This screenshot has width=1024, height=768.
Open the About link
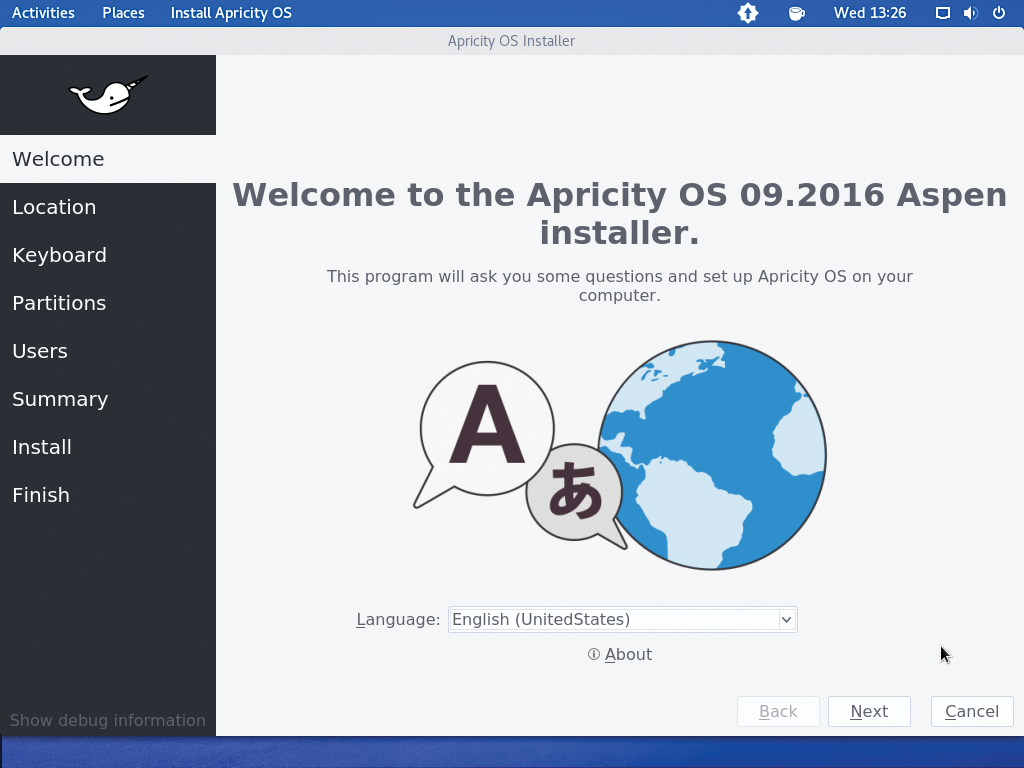tap(628, 654)
